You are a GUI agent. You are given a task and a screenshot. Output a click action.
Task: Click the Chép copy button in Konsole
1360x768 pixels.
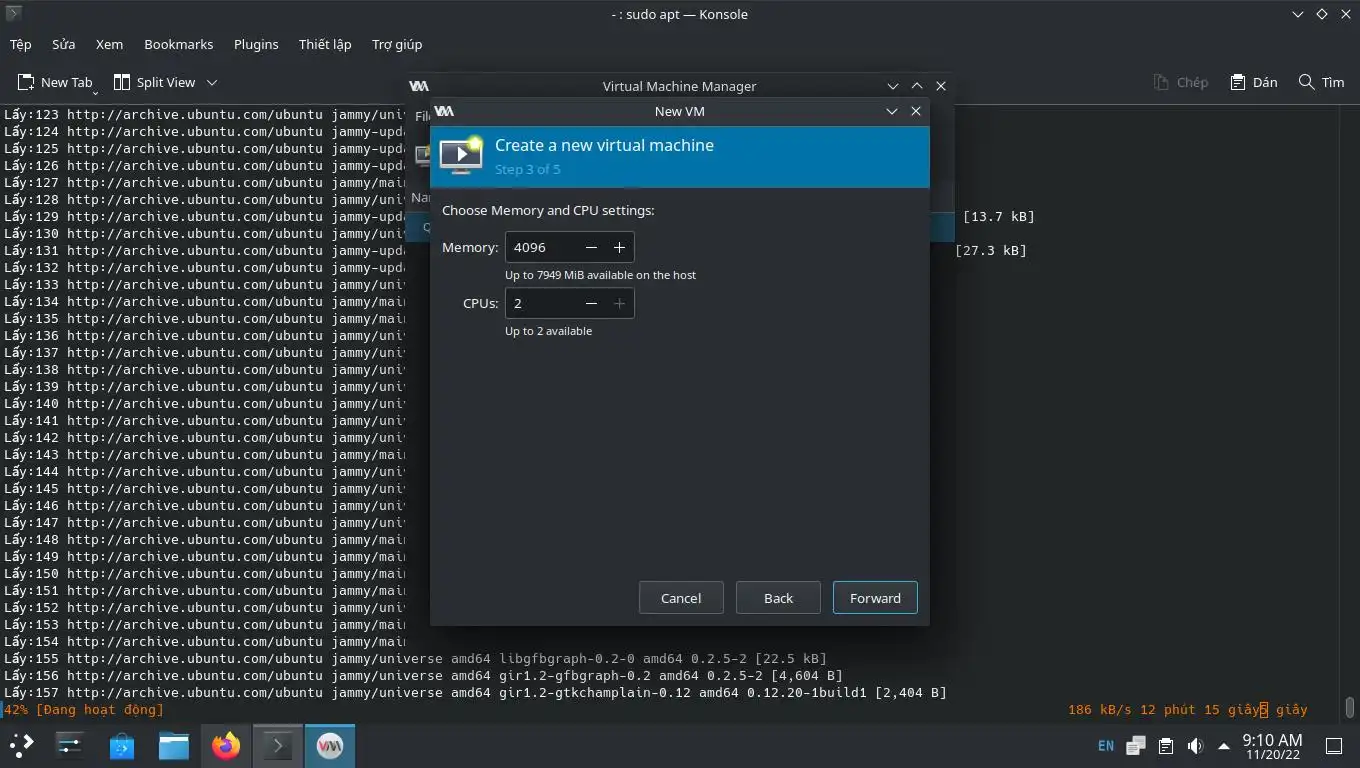coord(1181,82)
